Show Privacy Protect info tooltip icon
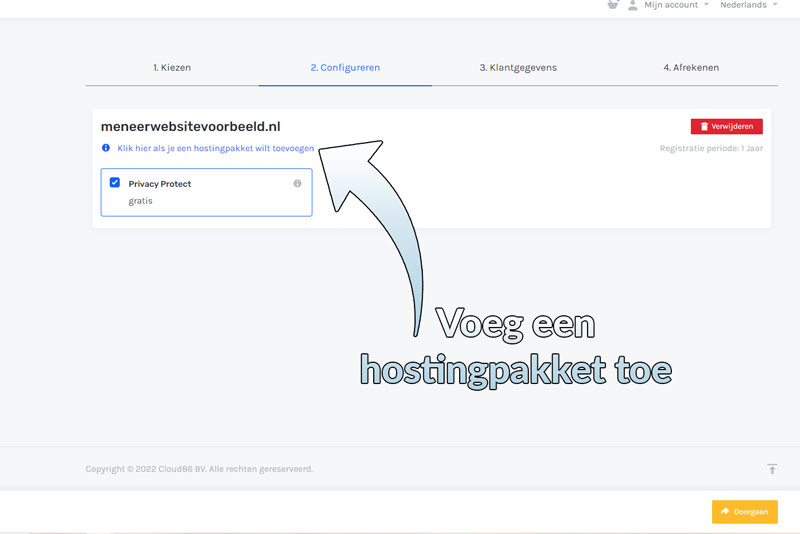800x534 pixels. [297, 183]
